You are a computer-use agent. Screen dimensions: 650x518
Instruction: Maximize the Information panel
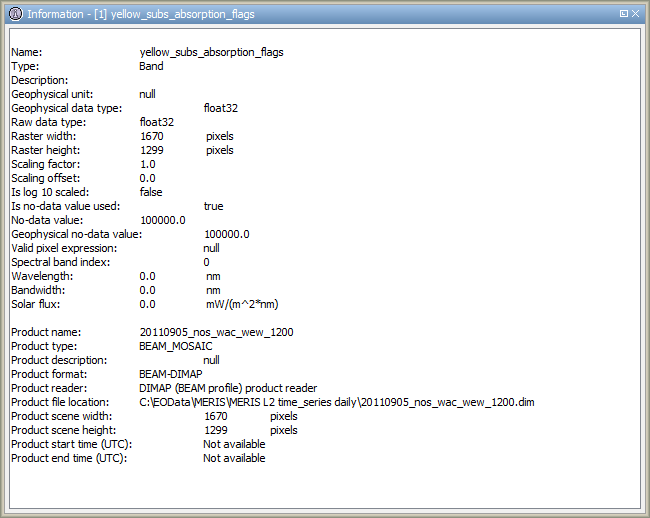click(x=624, y=14)
